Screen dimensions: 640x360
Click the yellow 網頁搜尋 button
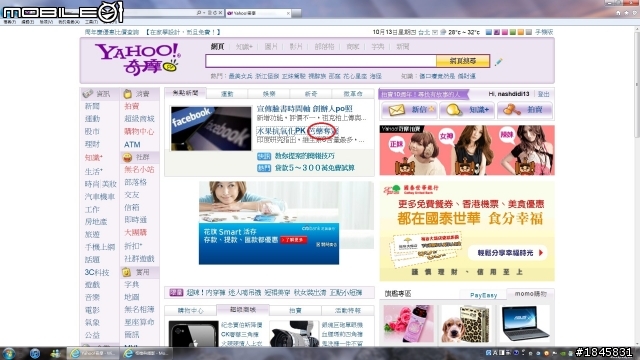[x=463, y=61]
